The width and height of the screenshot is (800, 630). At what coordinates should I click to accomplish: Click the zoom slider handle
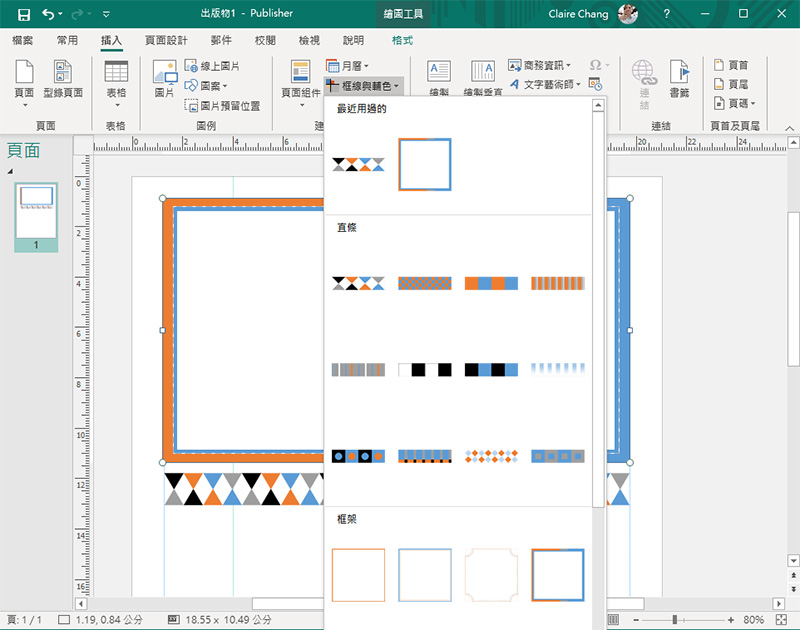tap(674, 619)
